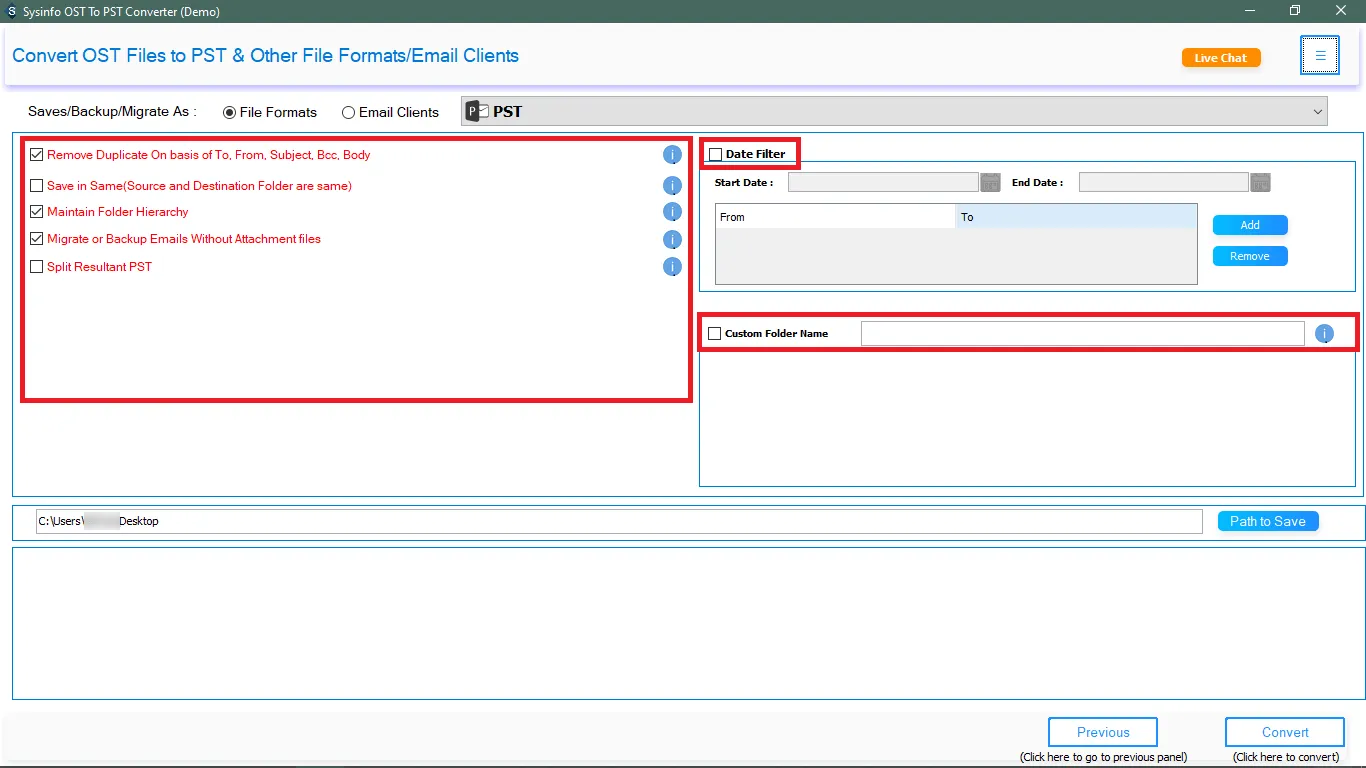Click the Remove date range button
The image size is (1366, 768).
click(x=1250, y=256)
